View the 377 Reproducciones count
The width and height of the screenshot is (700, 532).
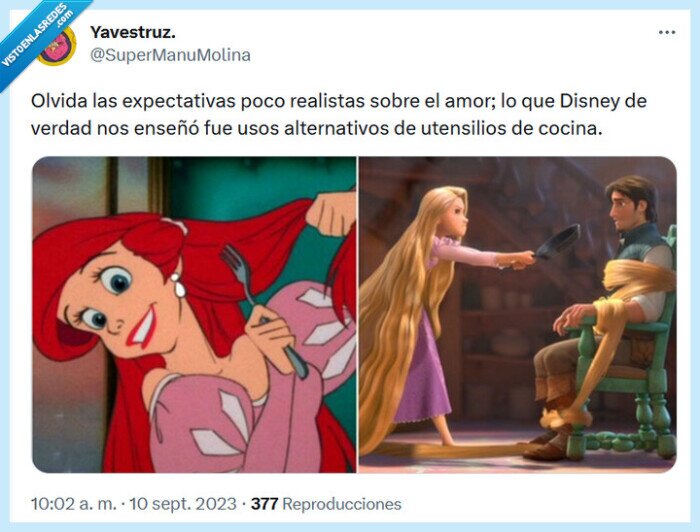326,504
